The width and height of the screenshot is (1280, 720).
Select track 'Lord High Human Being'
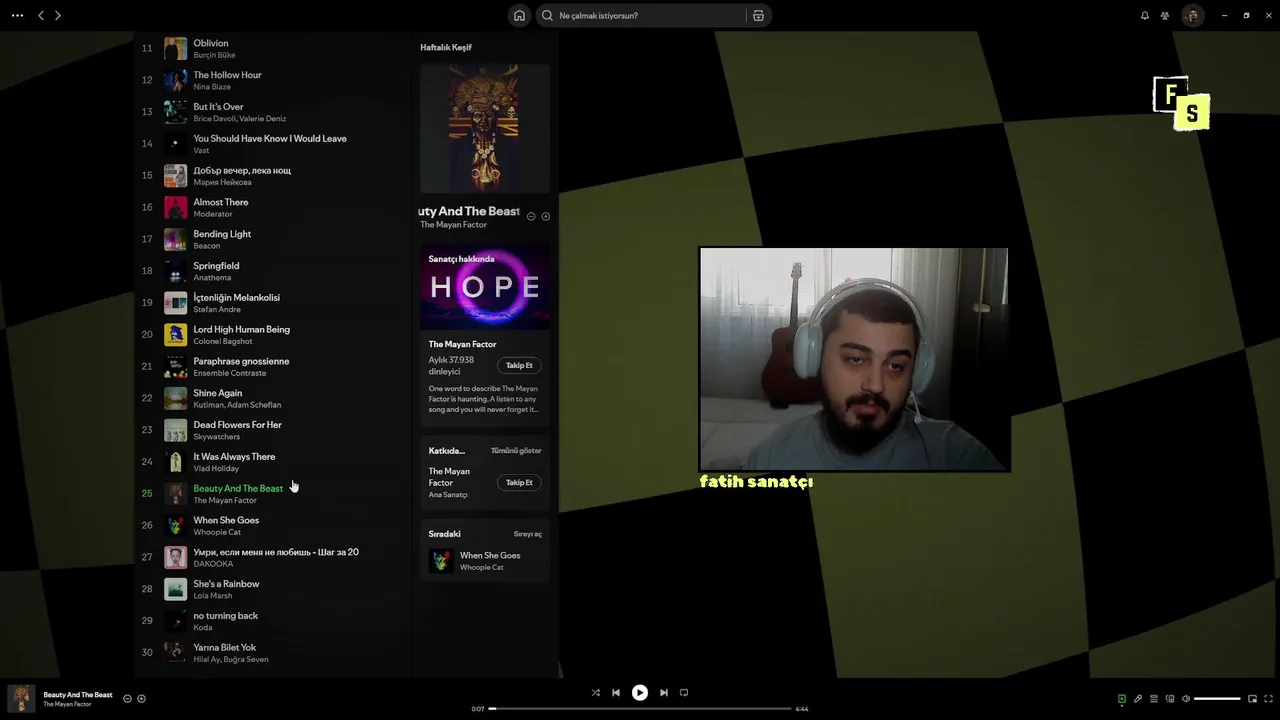pyautogui.click(x=272, y=335)
